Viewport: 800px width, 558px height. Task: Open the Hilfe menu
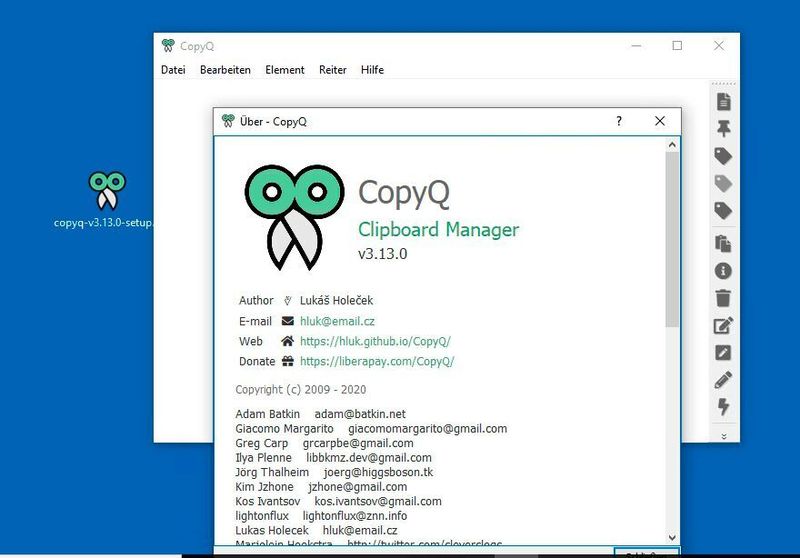click(x=372, y=70)
